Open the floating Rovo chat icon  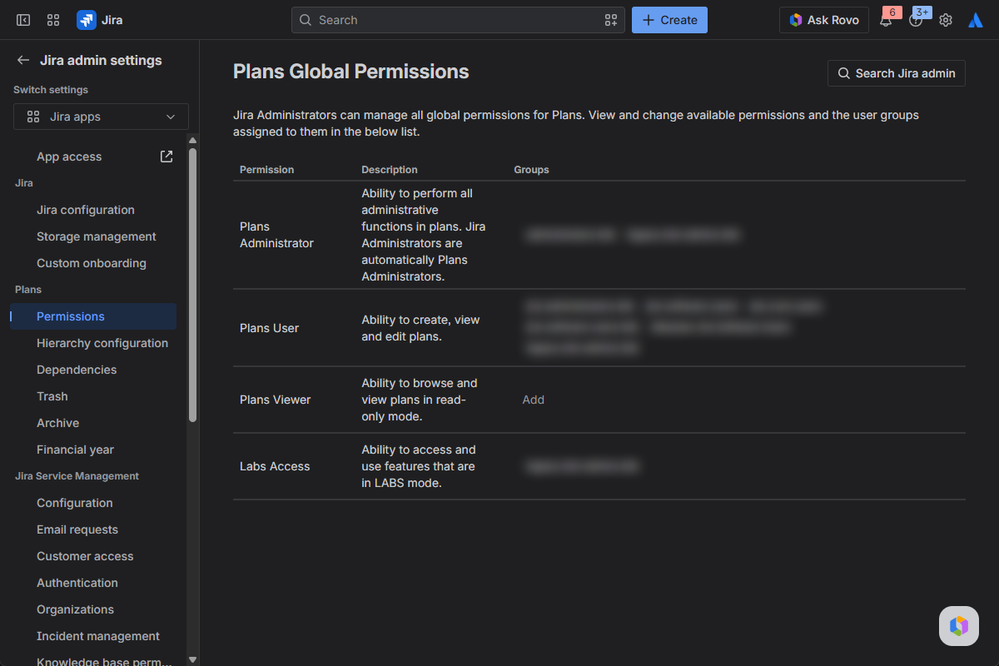click(958, 626)
